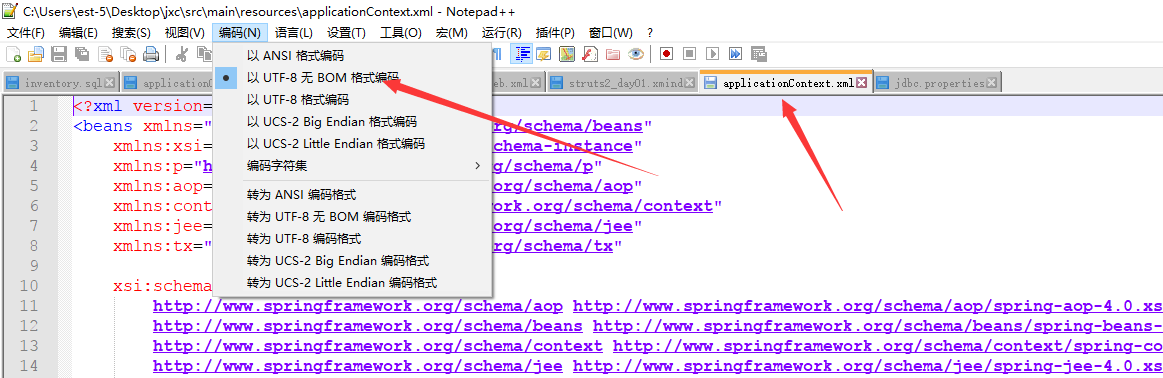Image resolution: width=1163 pixels, height=378 pixels.
Task: Open the 语言(L) menu
Action: coord(294,33)
